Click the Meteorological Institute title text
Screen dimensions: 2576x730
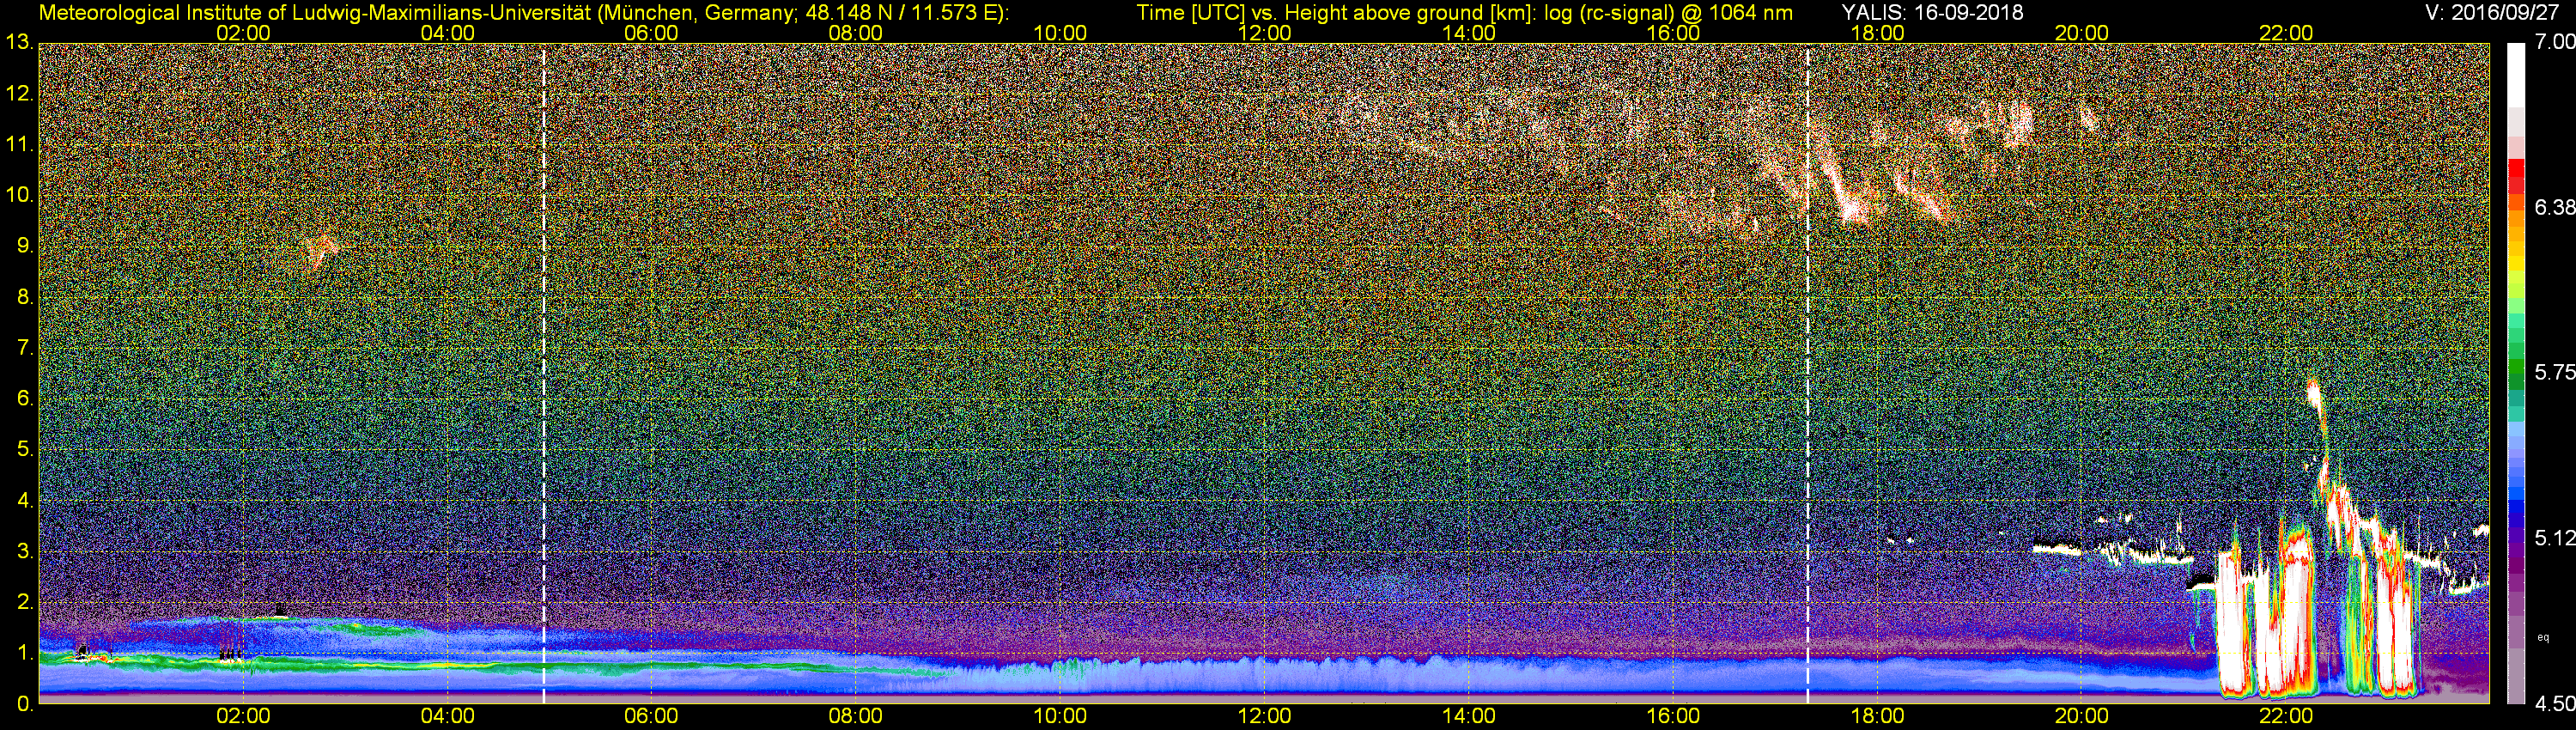[x=524, y=13]
